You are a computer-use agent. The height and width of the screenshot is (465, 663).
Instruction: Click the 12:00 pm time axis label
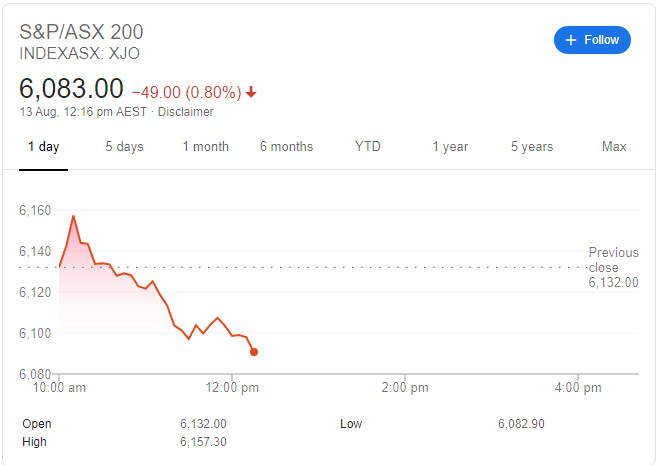[232, 387]
